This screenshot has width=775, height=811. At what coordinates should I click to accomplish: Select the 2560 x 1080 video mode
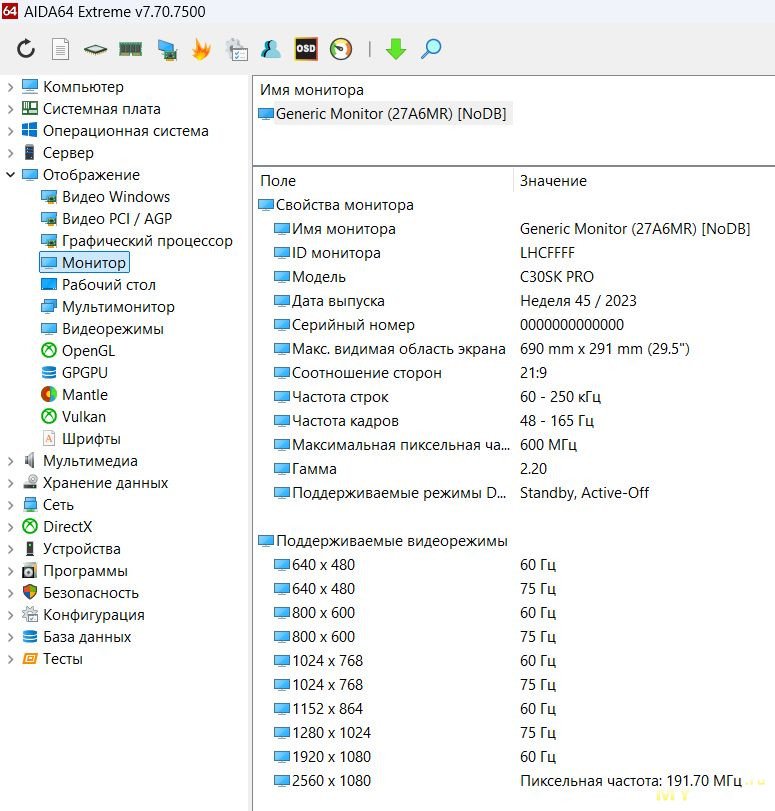(x=514, y=780)
